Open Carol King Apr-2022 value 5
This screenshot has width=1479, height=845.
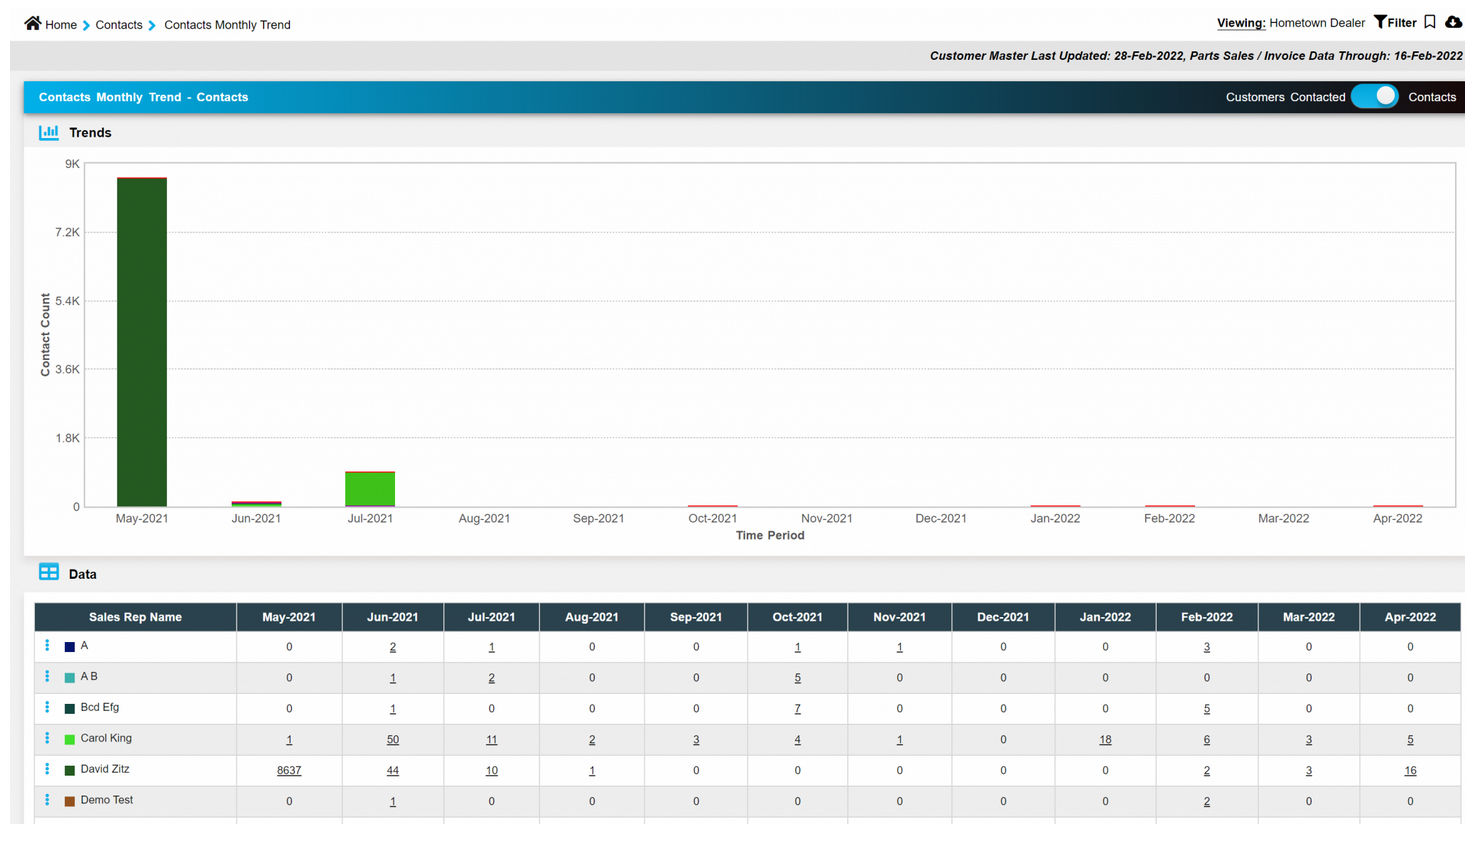(1410, 740)
